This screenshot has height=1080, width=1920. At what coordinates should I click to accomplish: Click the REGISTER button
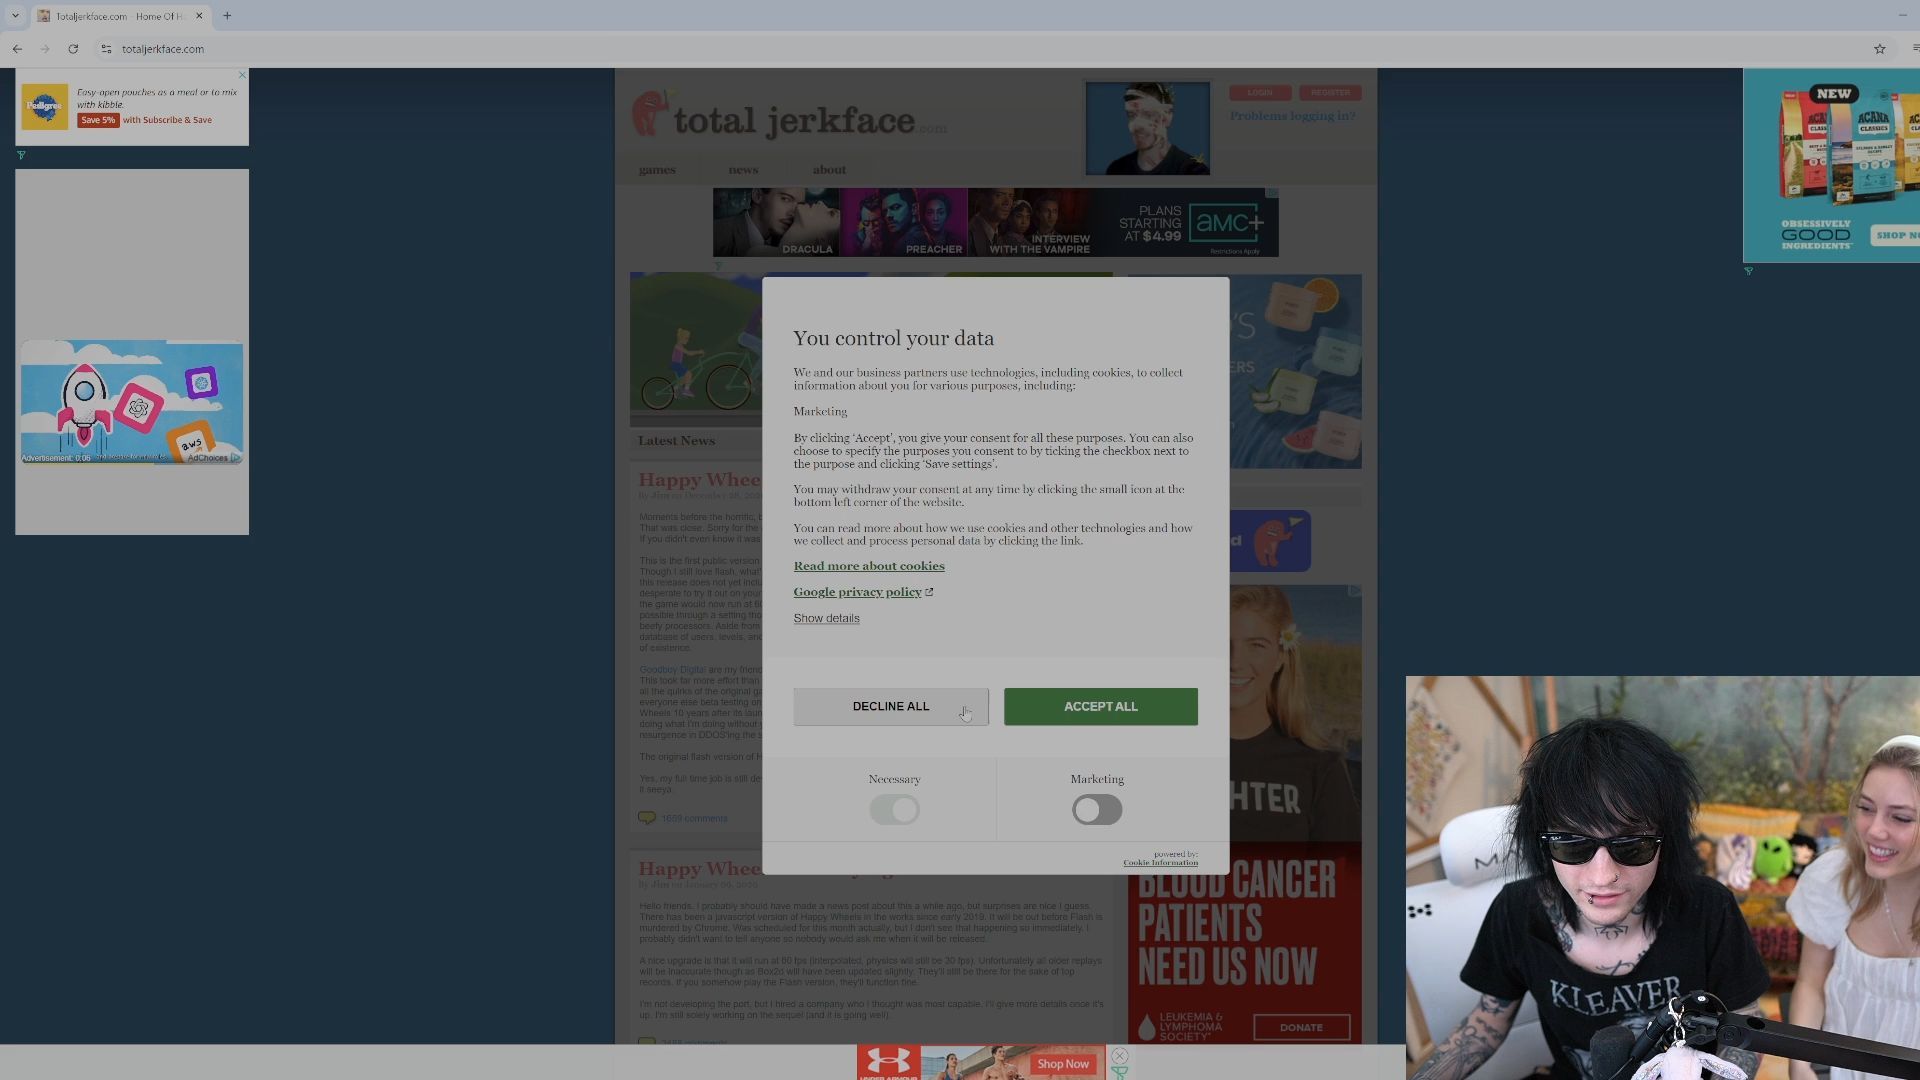pyautogui.click(x=1330, y=92)
